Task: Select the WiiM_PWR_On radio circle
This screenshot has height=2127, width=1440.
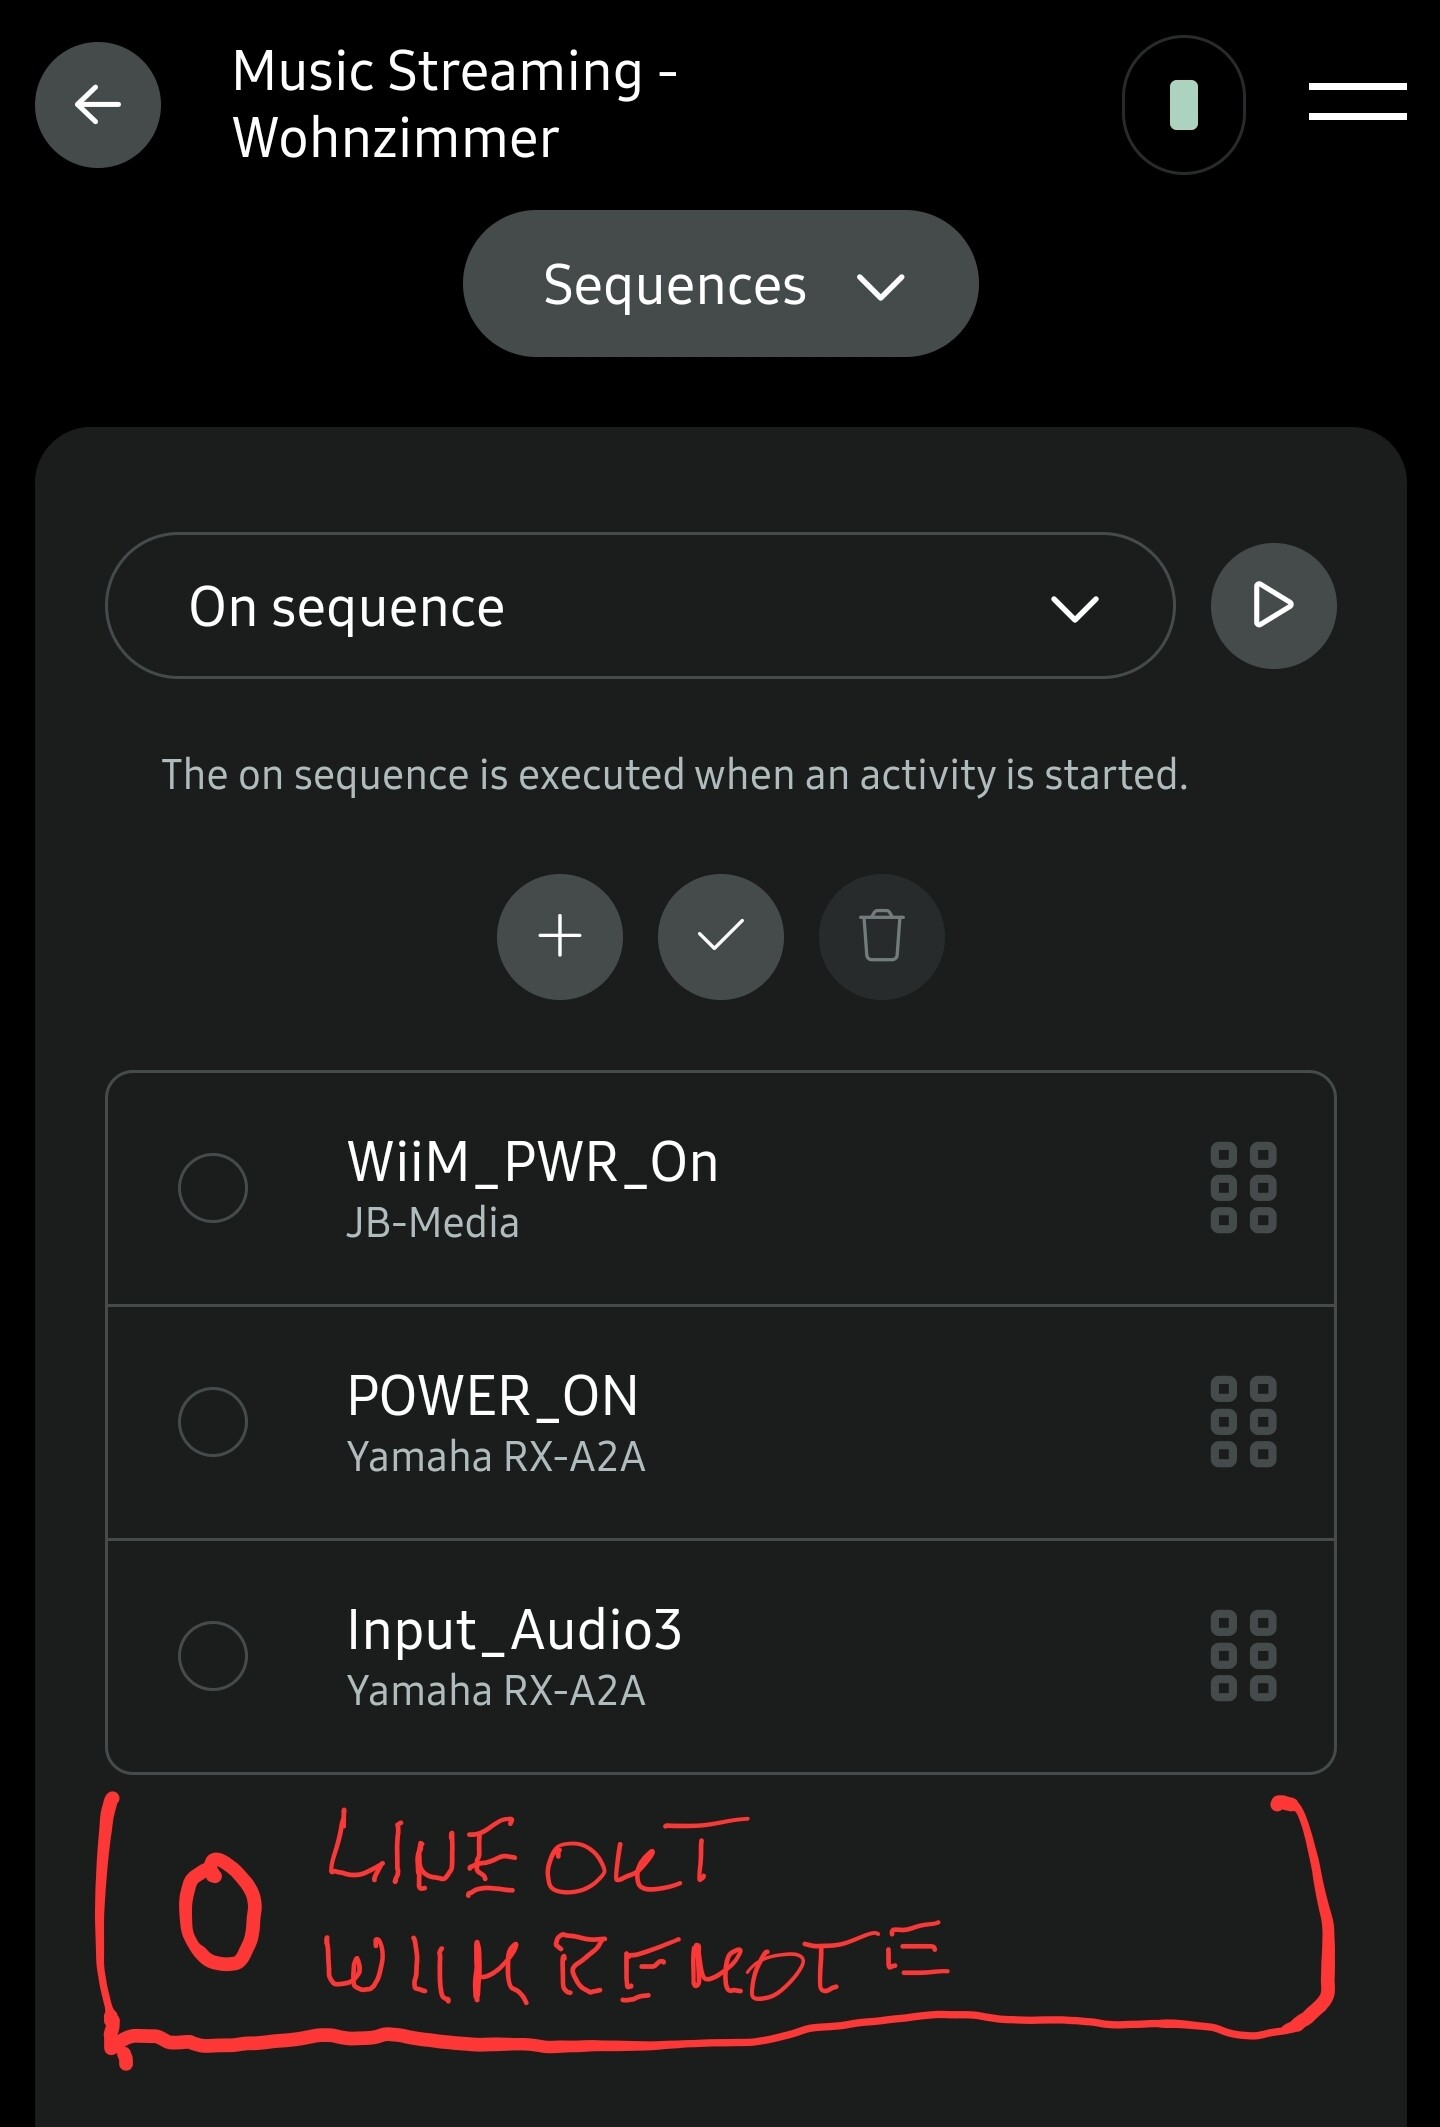Action: click(213, 1188)
